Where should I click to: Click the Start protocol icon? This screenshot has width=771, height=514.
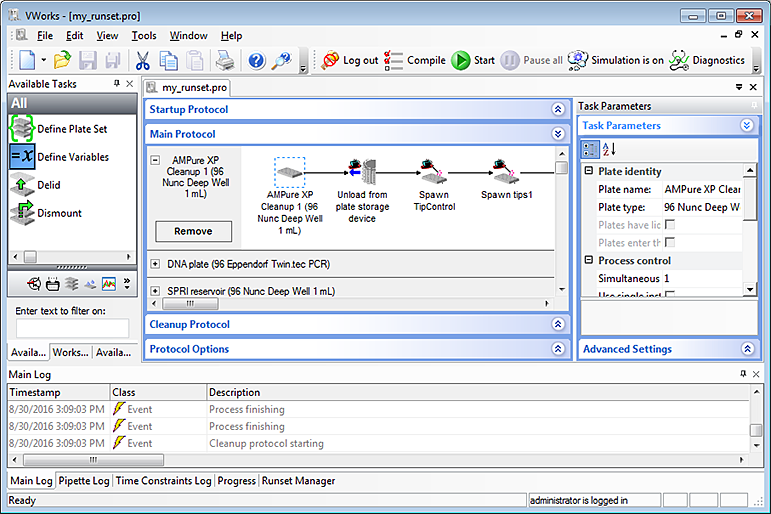(x=461, y=60)
